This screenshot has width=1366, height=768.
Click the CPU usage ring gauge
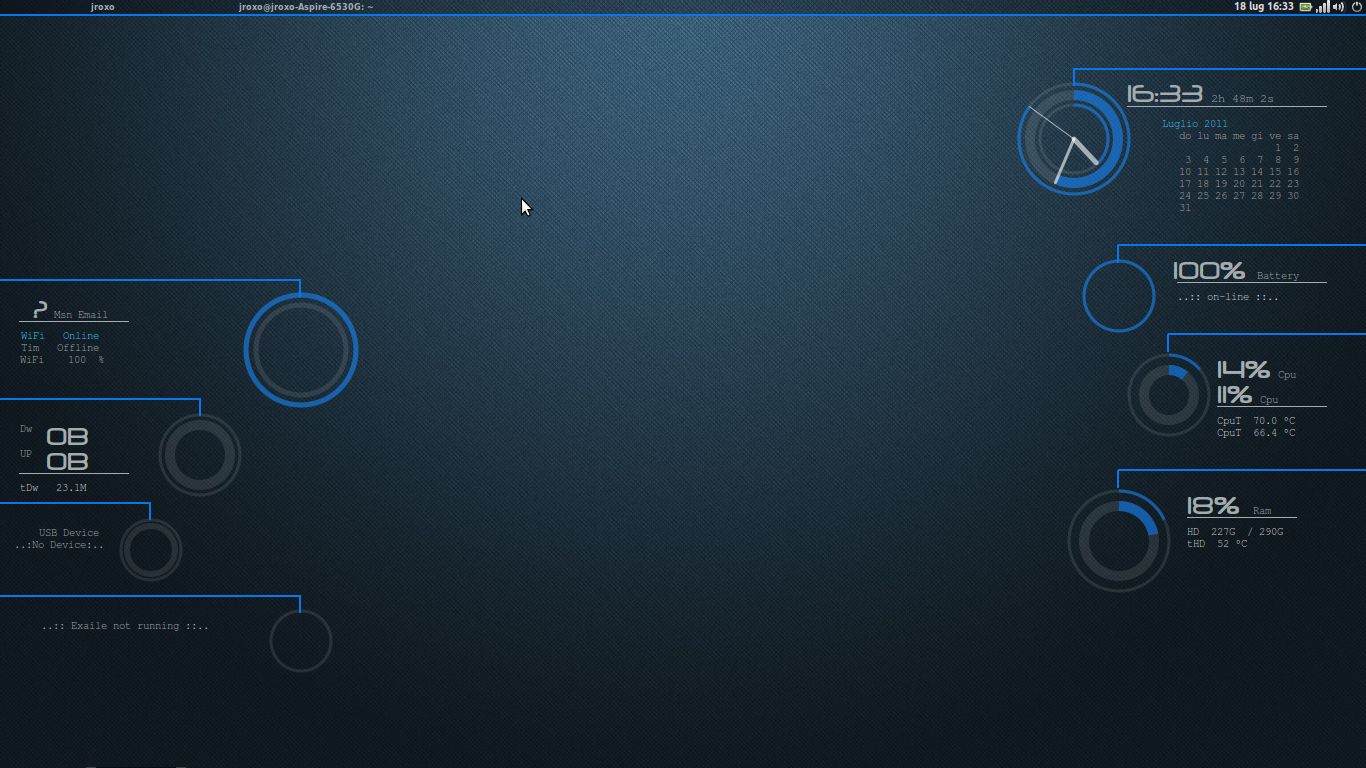coord(1169,395)
